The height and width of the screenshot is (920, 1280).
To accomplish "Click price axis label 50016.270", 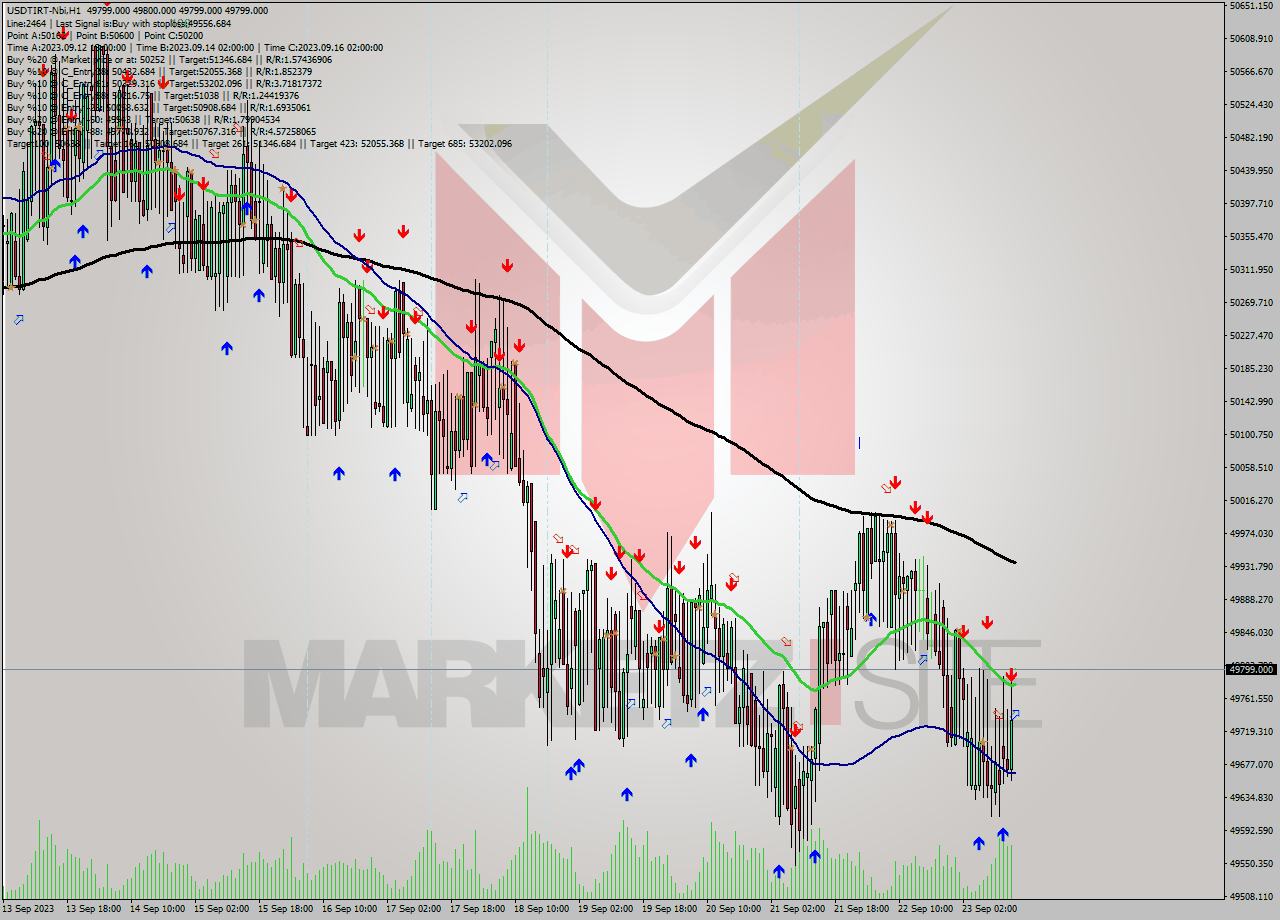I will click(1252, 500).
